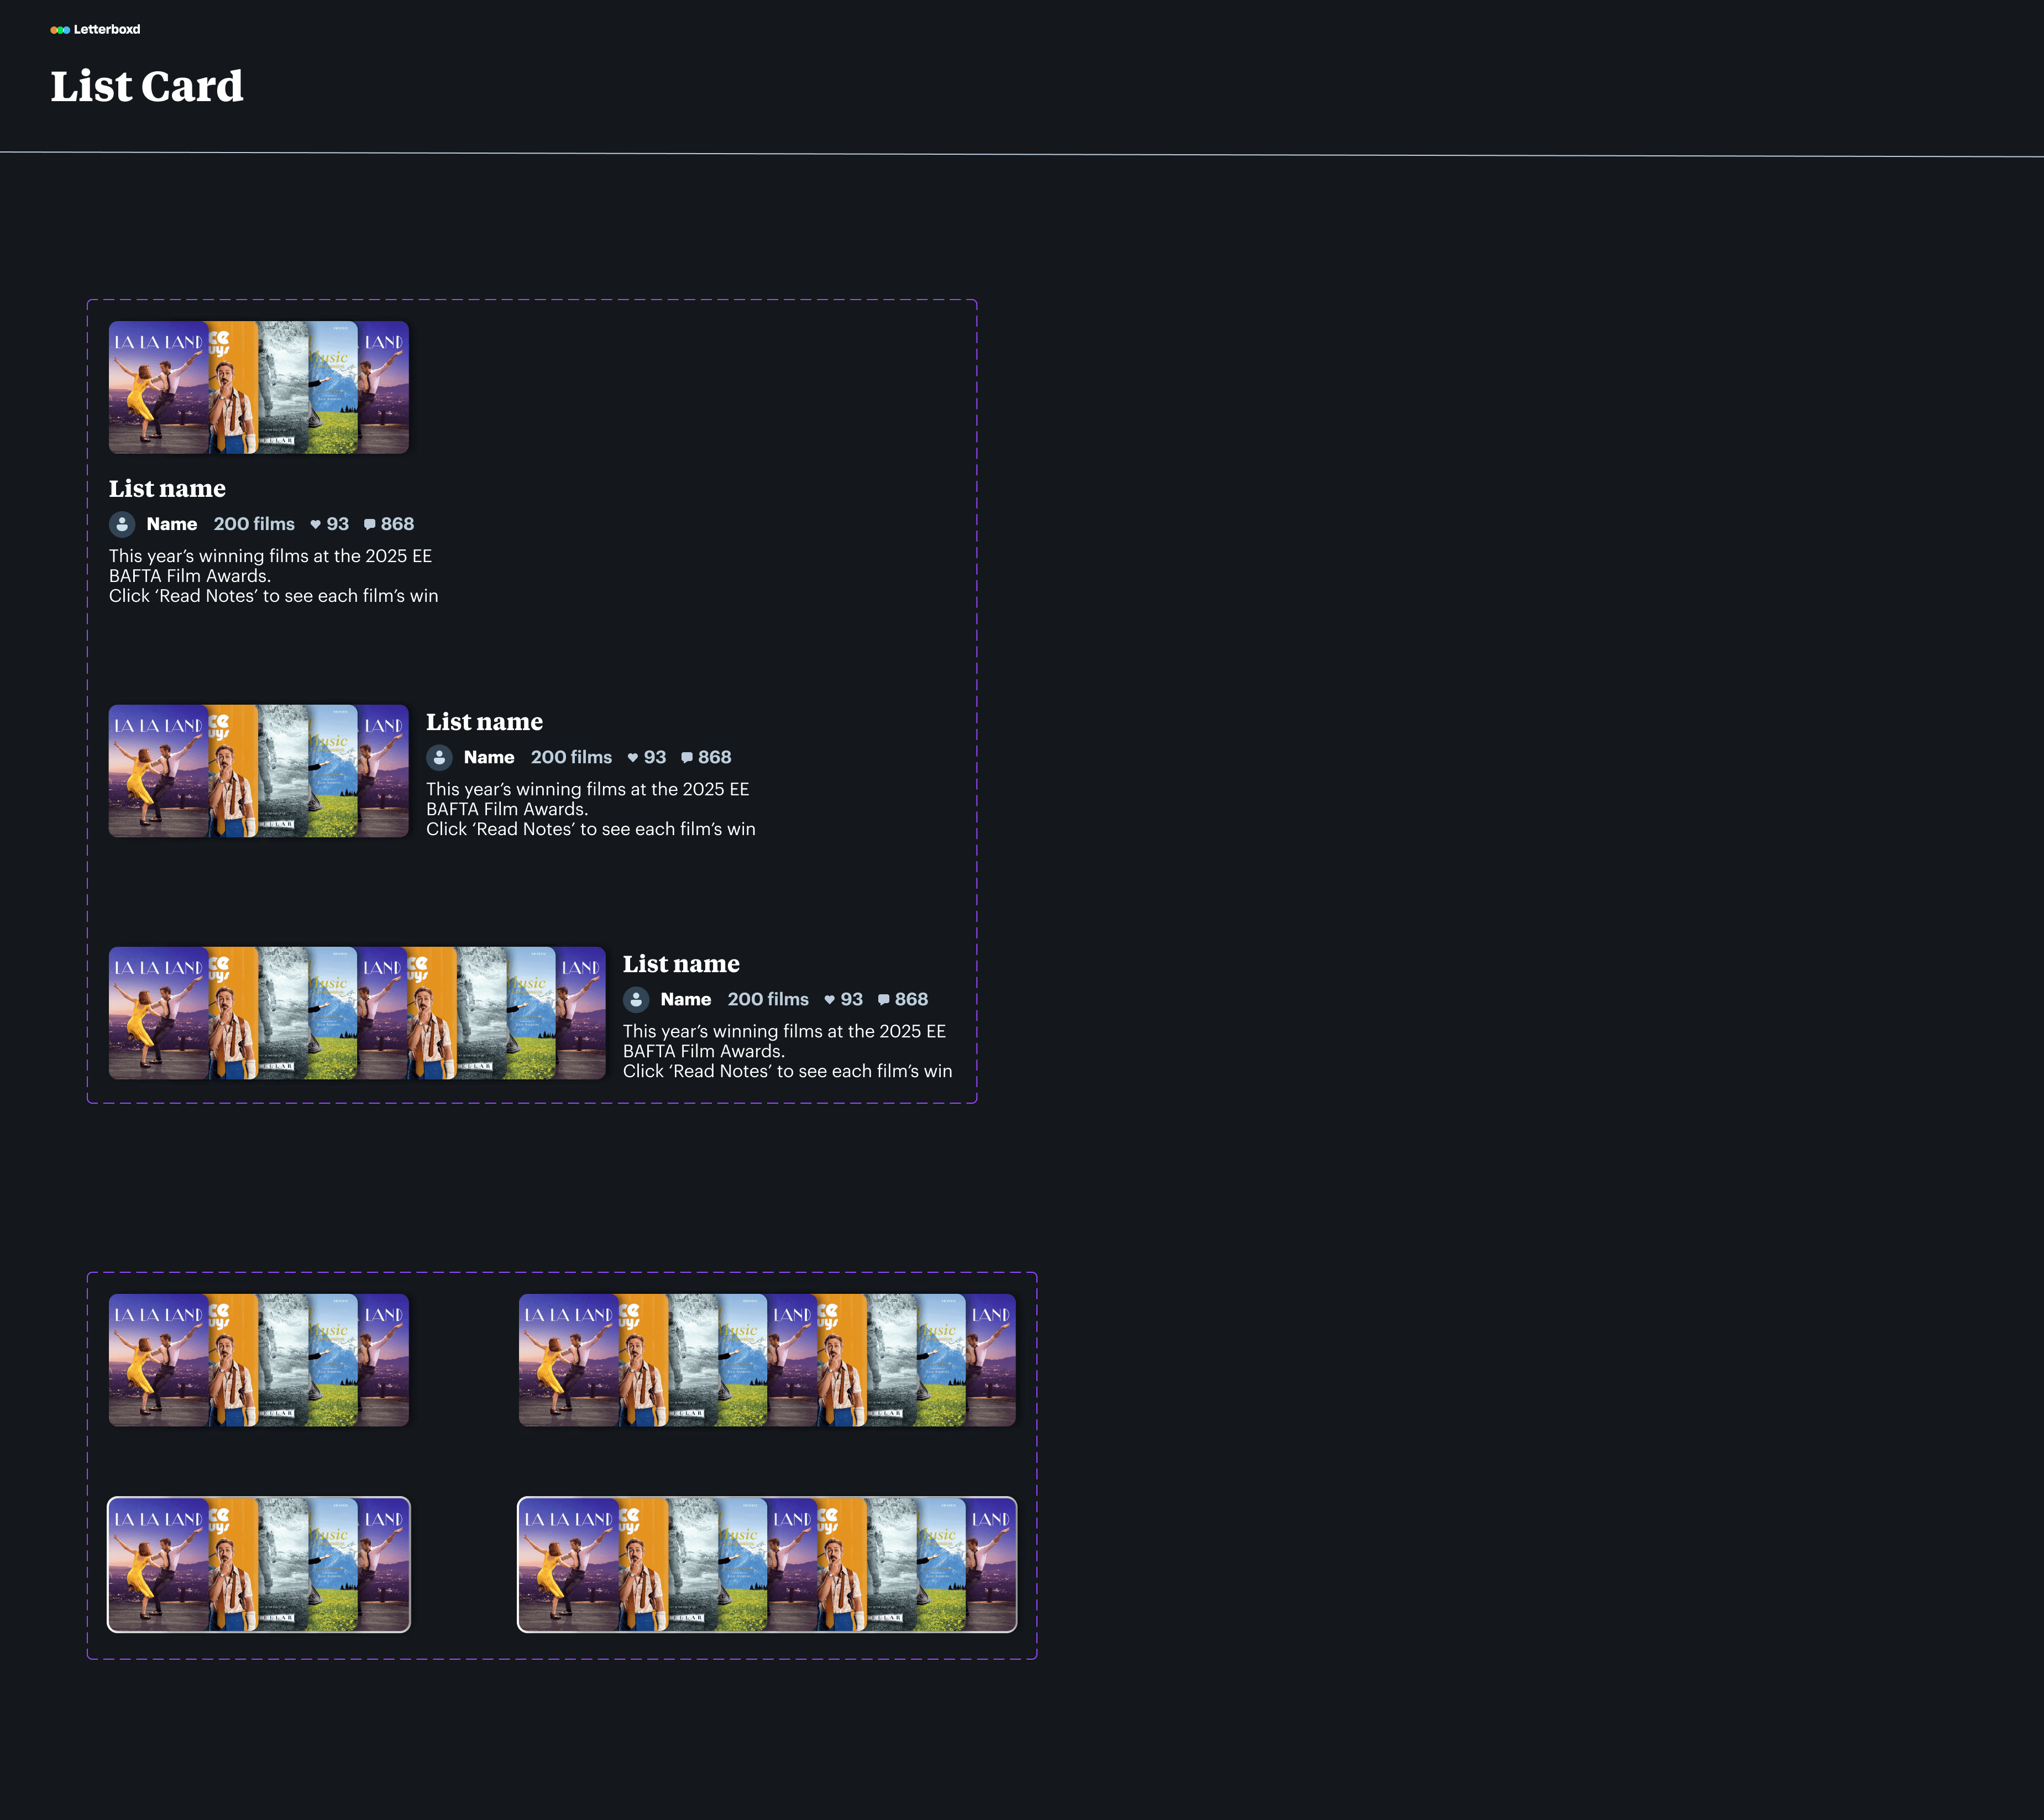Open 'List name' title under the stacked poster strip
The width and height of the screenshot is (2044, 1820).
click(x=167, y=488)
